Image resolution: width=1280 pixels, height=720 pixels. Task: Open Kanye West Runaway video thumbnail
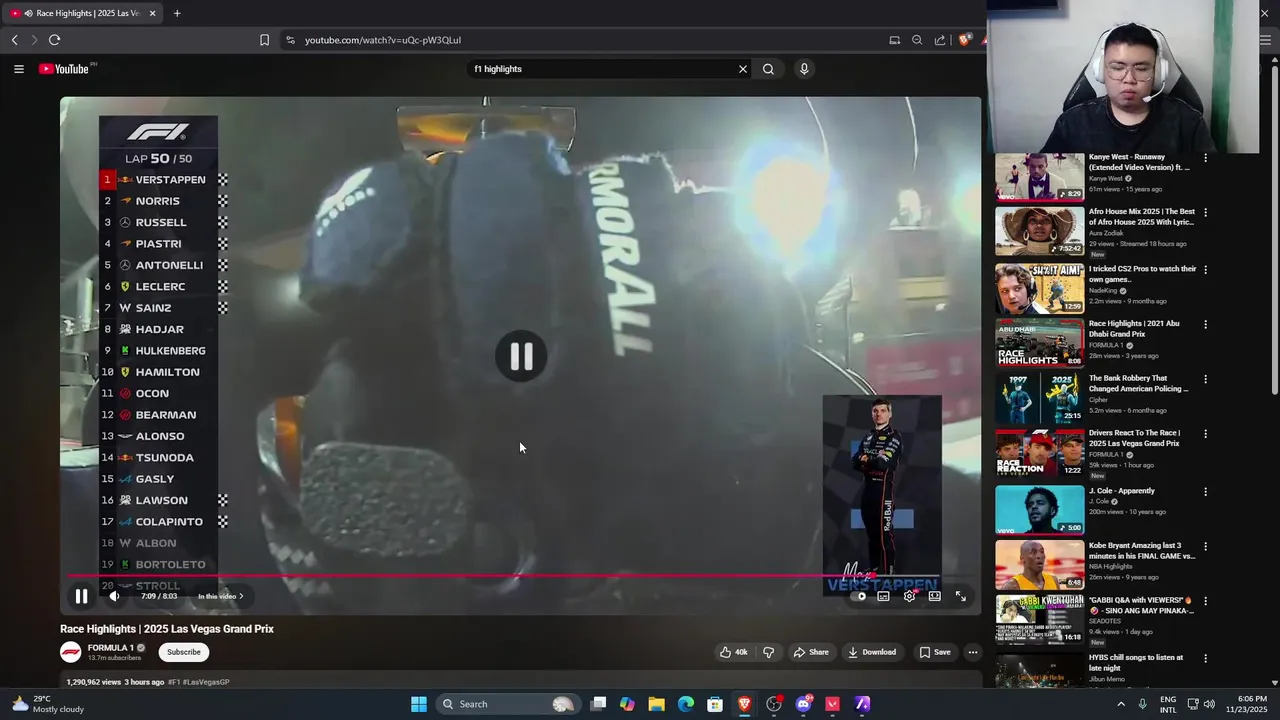click(1039, 177)
